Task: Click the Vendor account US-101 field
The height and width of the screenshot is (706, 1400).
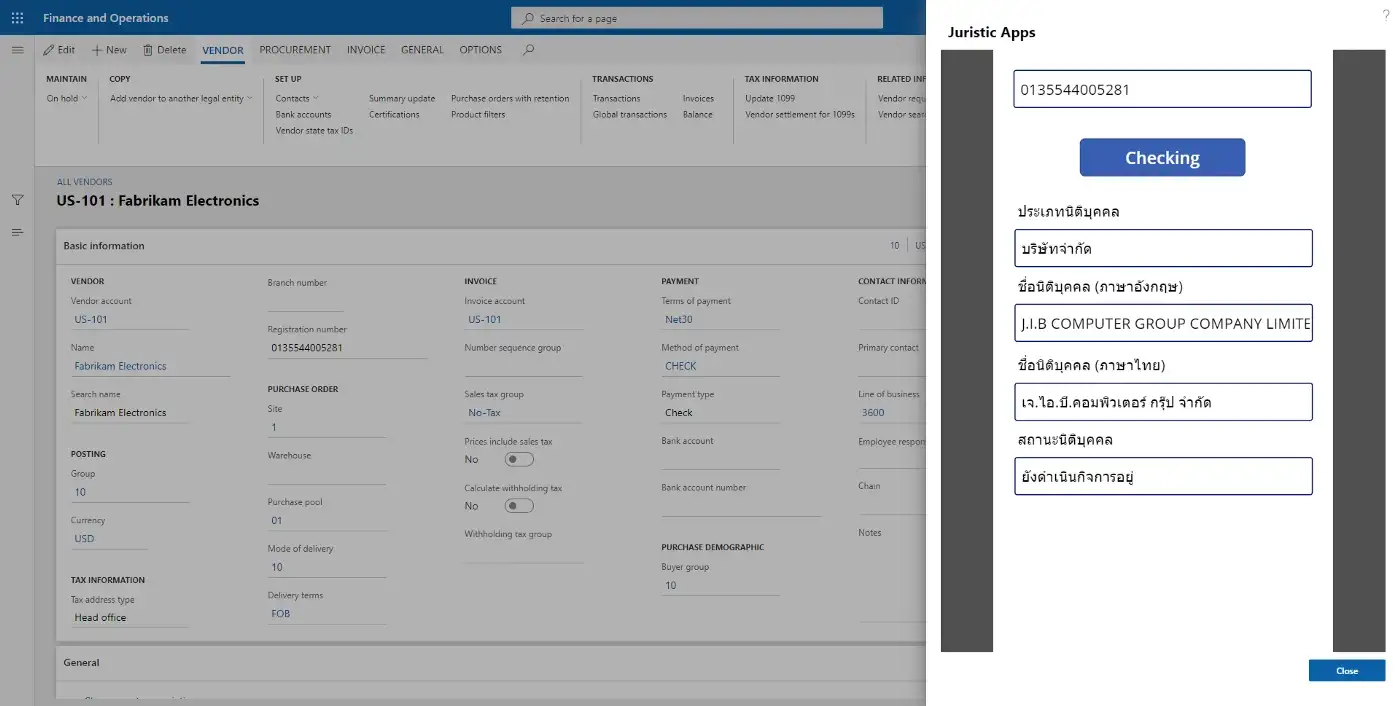Action: 129,319
